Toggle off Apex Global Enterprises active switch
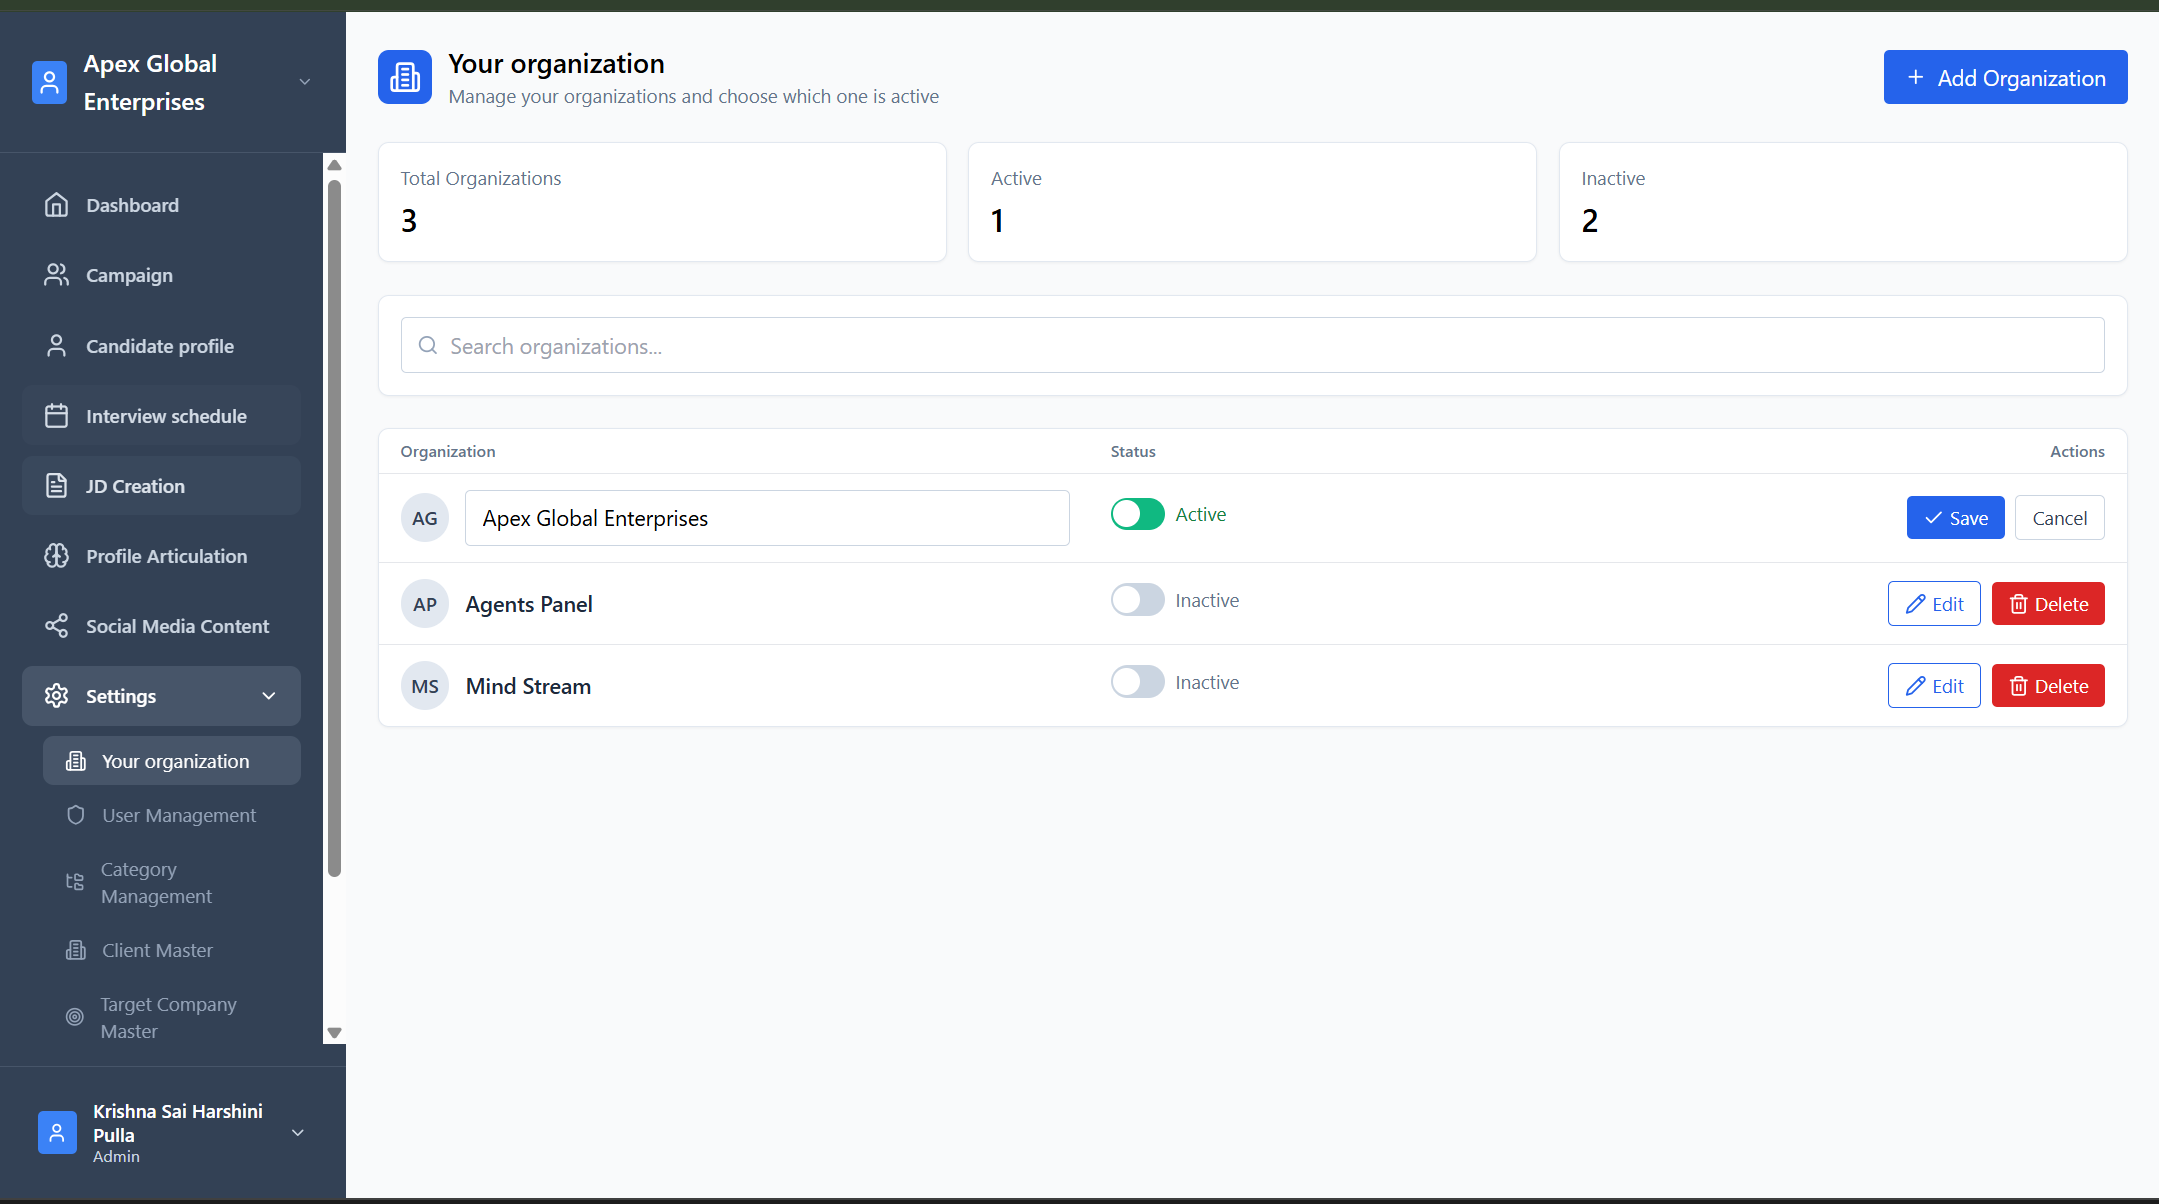The width and height of the screenshot is (2159, 1204). 1137,514
